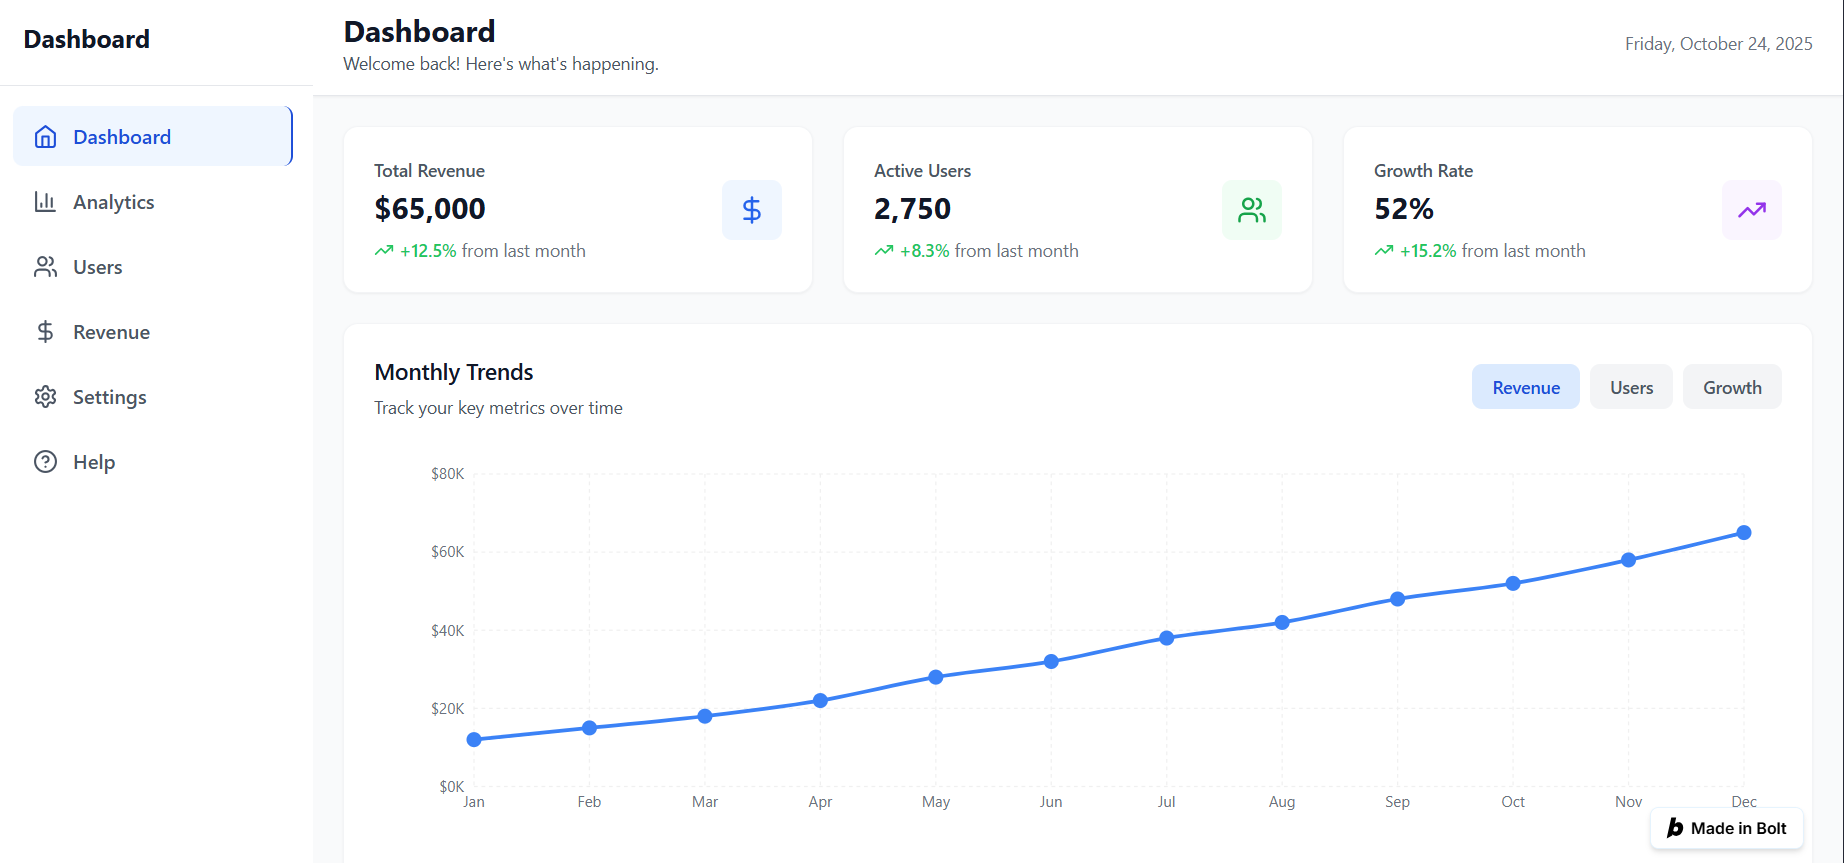
Task: Click the Jul data point on the line
Action: click(x=1166, y=638)
